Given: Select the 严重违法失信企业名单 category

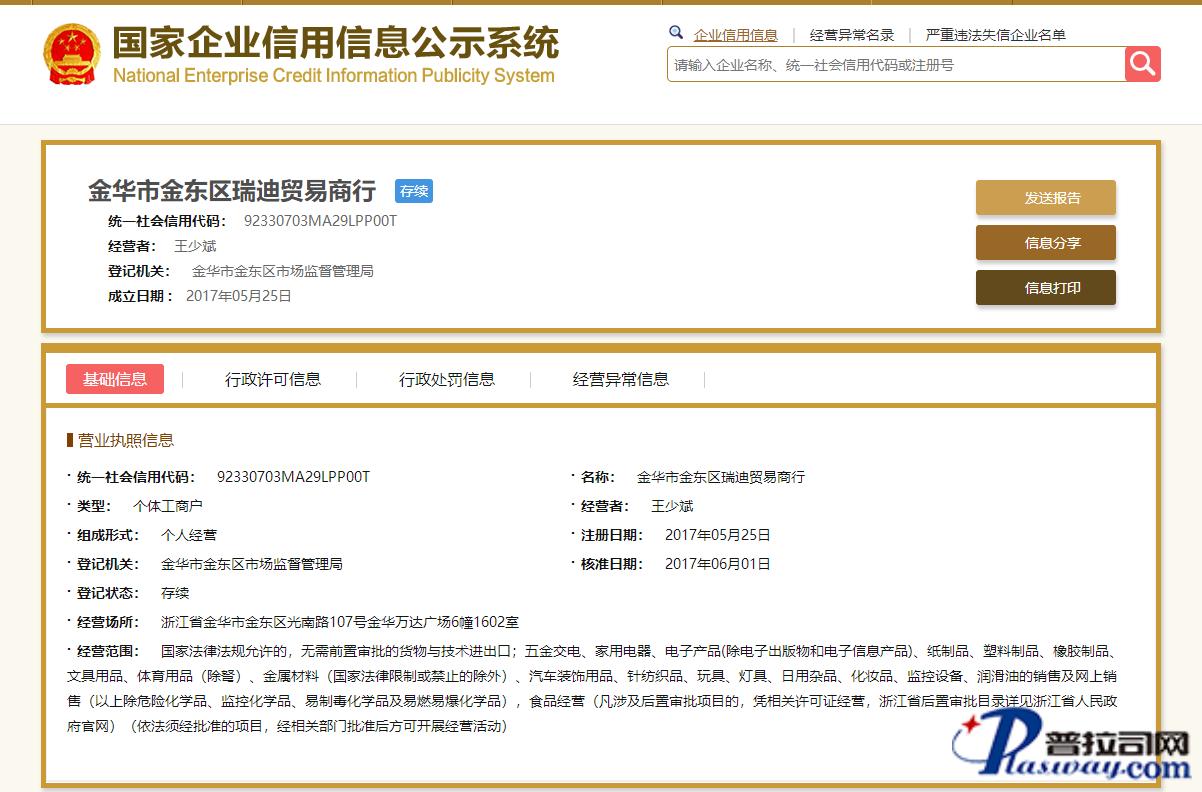Looking at the screenshot, I should (x=995, y=35).
